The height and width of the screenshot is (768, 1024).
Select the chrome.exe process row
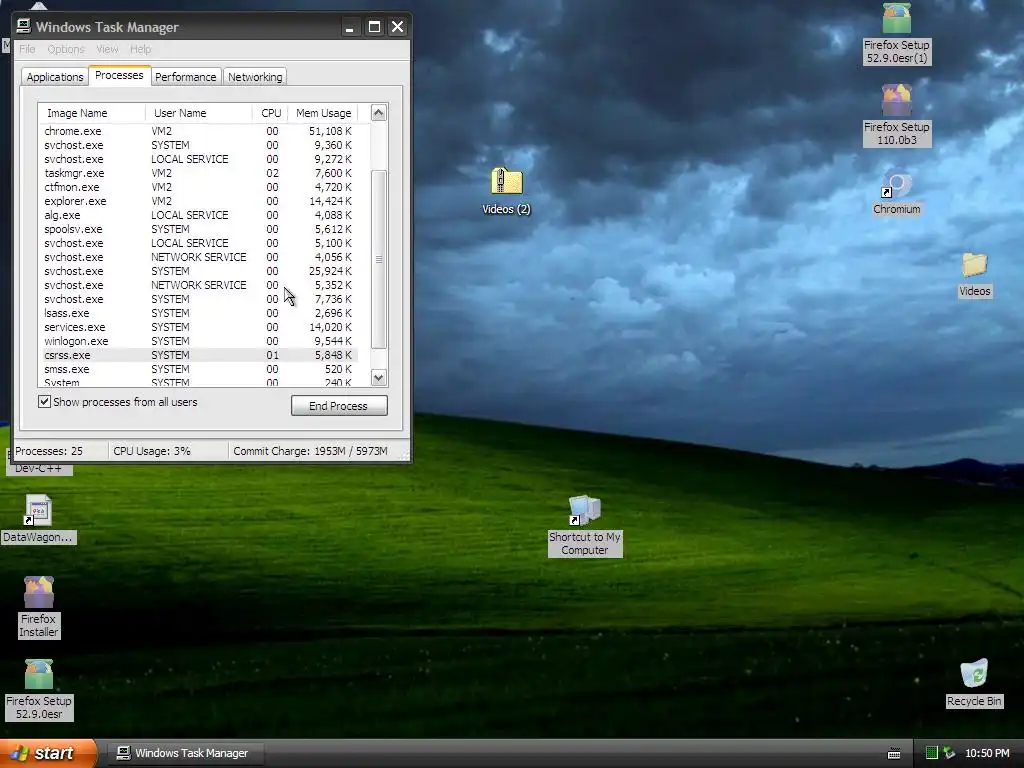pos(199,131)
